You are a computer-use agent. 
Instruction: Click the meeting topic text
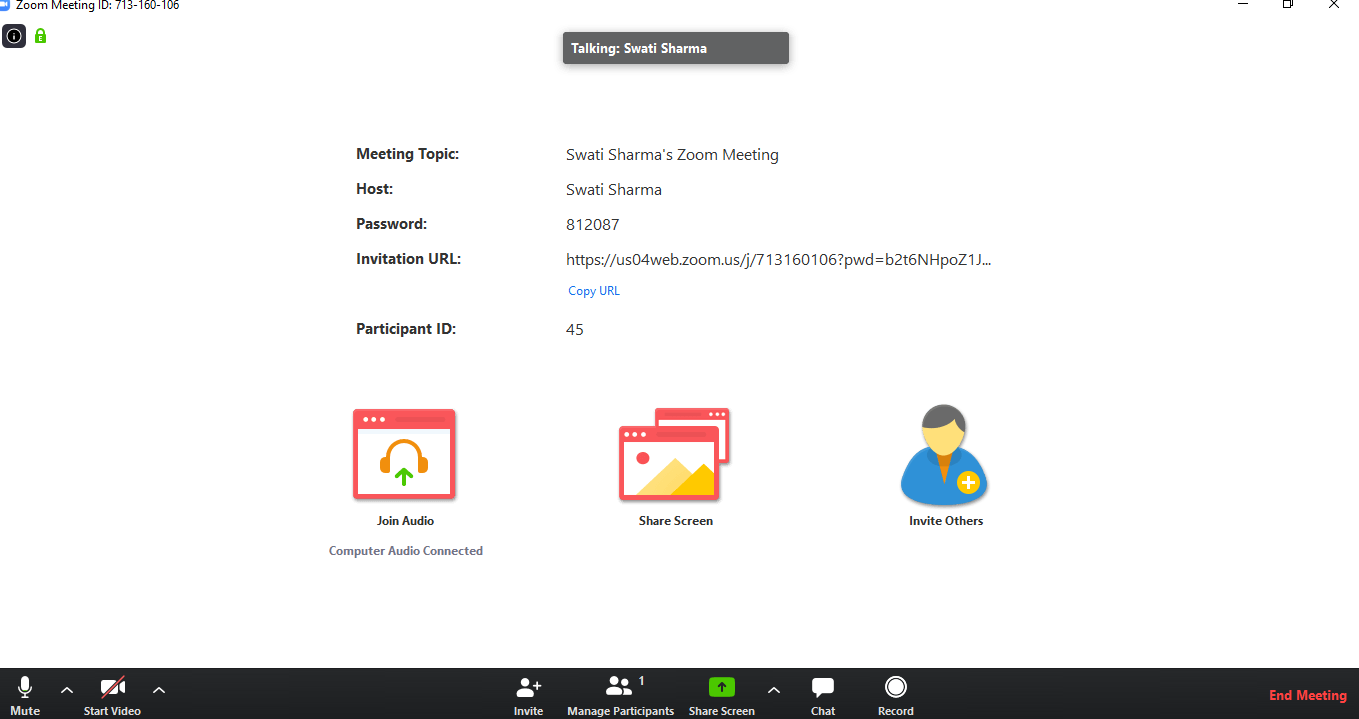point(672,155)
